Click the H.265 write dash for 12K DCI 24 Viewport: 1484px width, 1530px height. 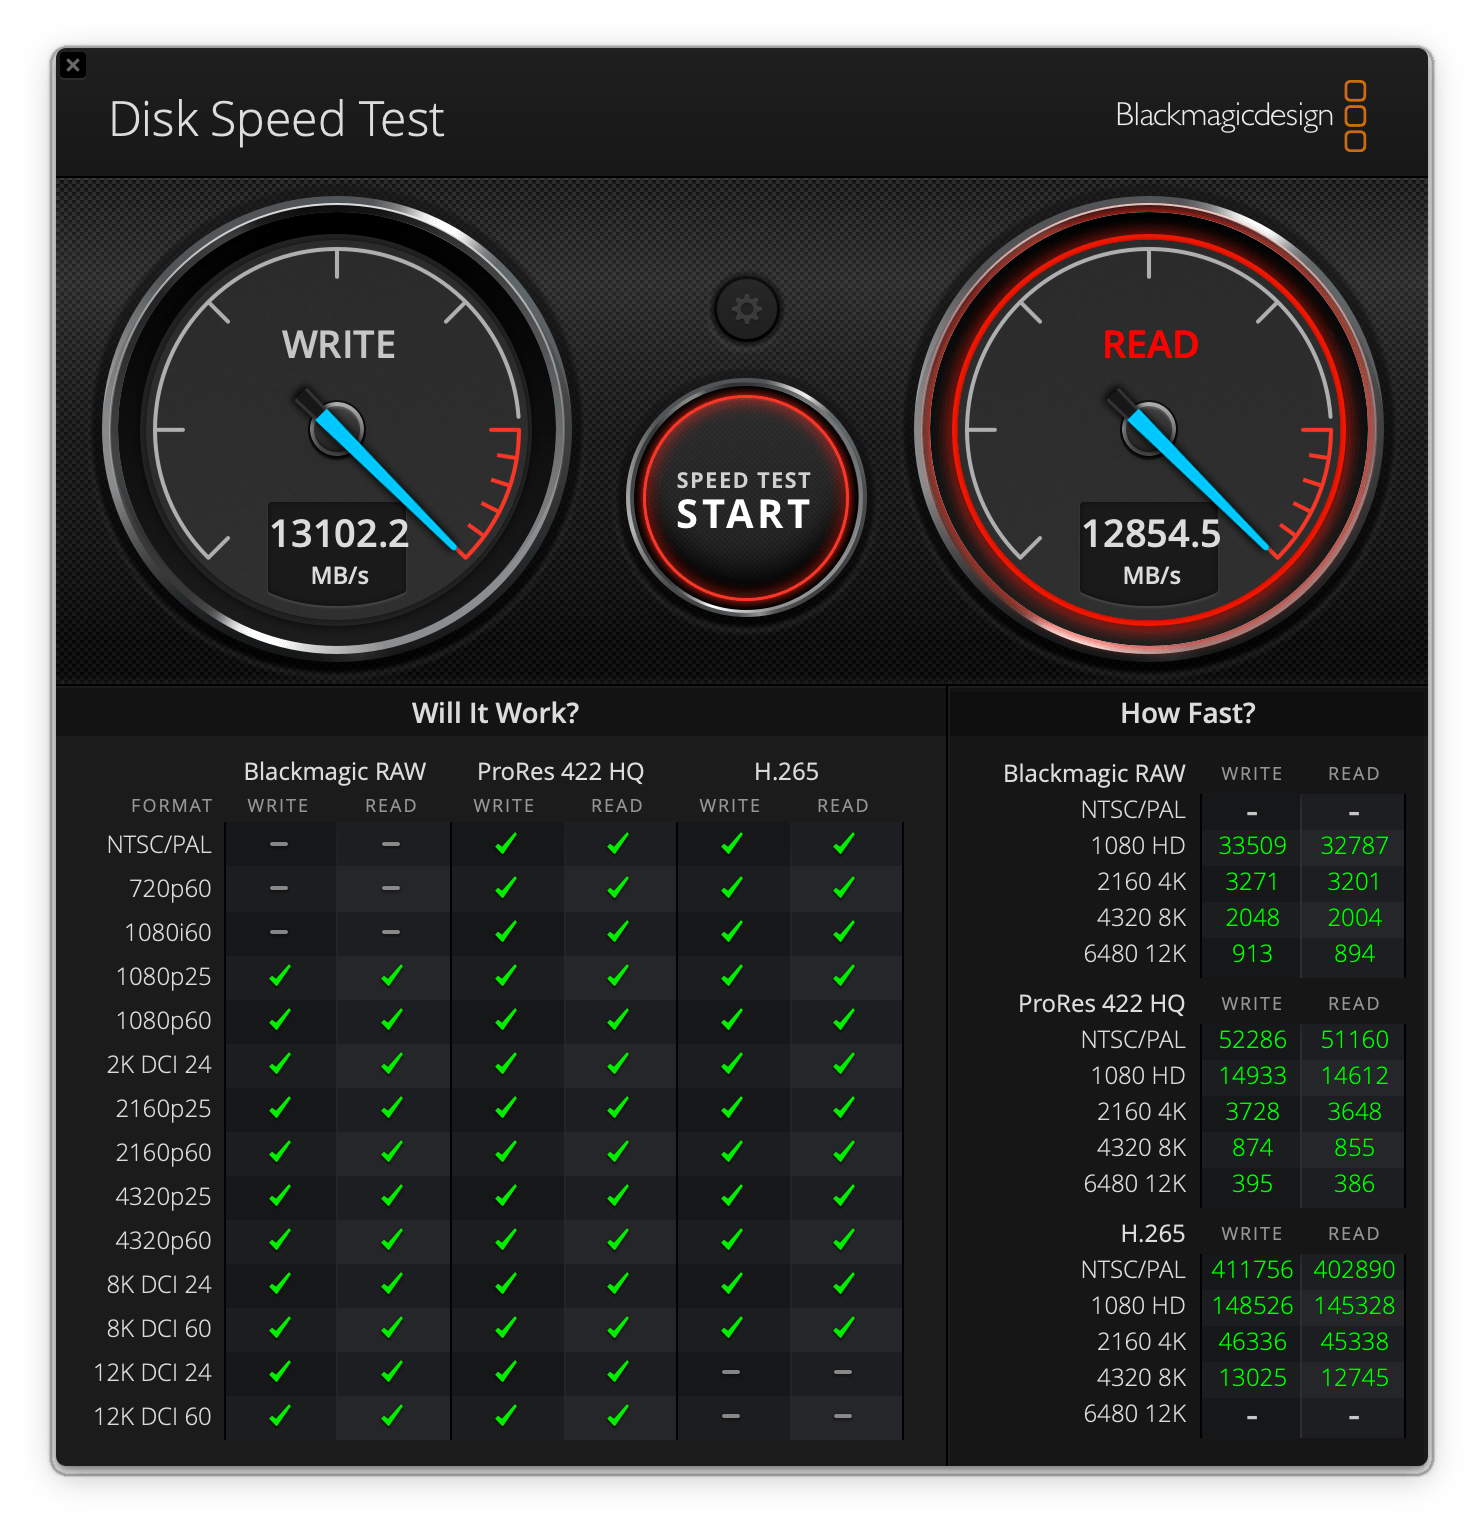coord(731,1372)
